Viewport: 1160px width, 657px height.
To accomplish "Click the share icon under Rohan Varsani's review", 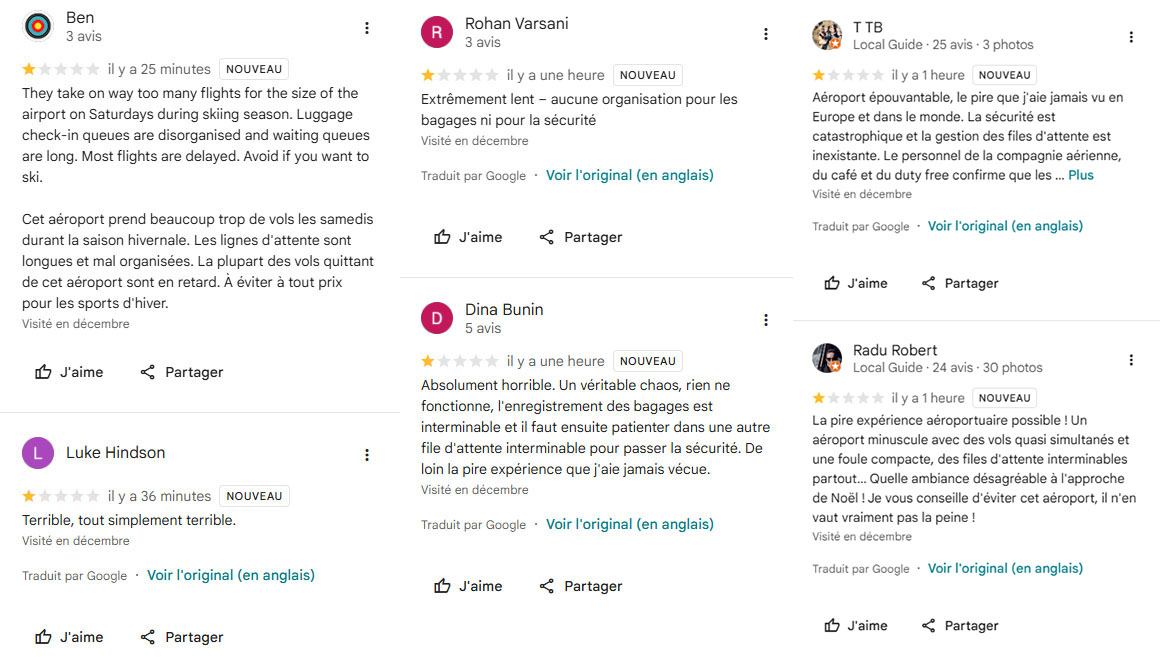I will click(x=547, y=237).
